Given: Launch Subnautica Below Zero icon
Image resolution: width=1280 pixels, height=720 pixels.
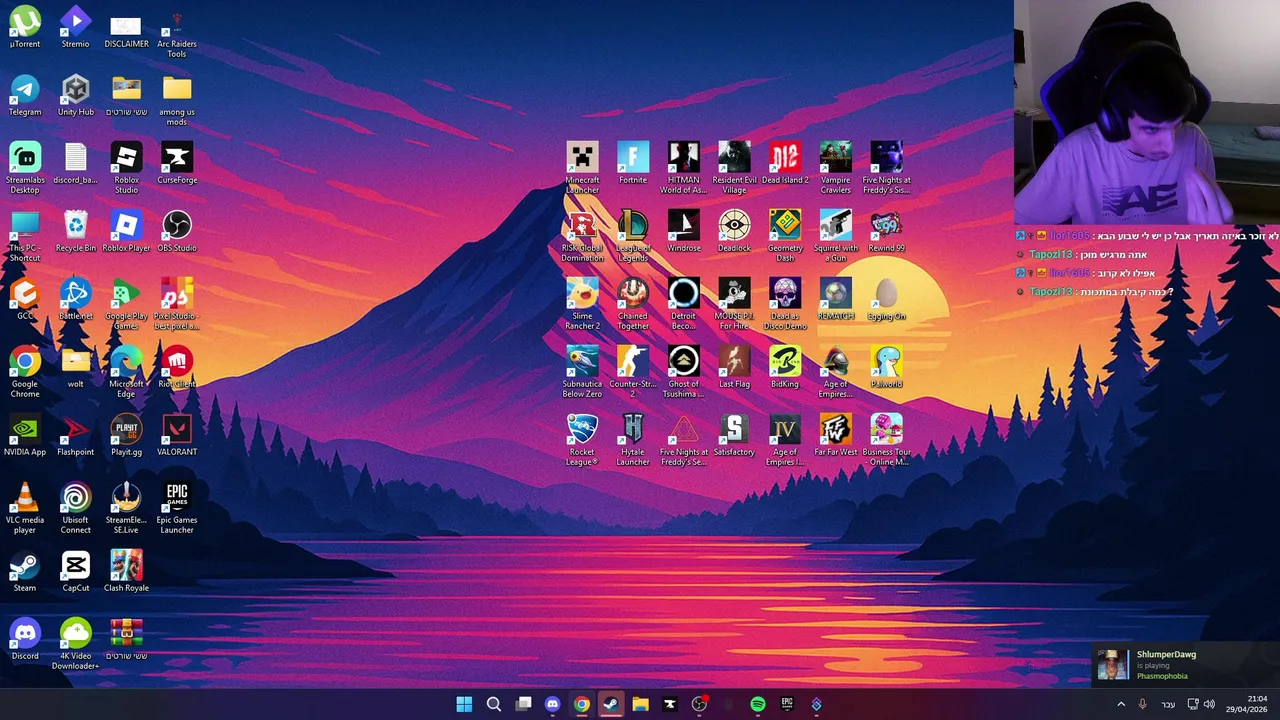Looking at the screenshot, I should (x=582, y=373).
